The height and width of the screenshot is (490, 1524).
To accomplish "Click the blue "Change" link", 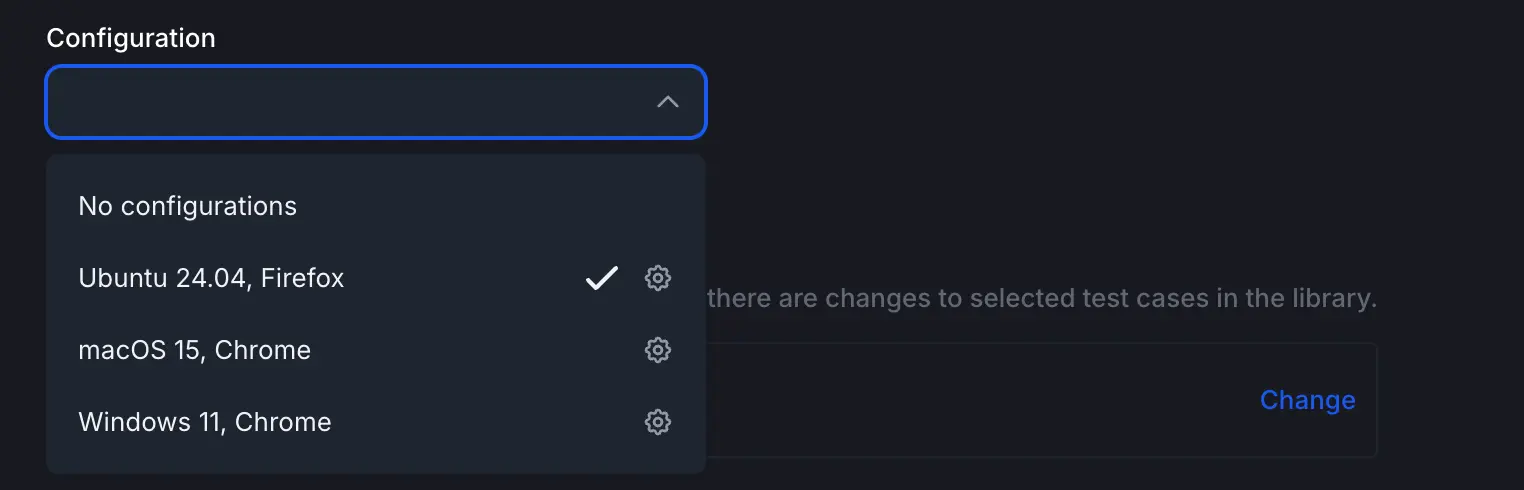I will [x=1307, y=400].
